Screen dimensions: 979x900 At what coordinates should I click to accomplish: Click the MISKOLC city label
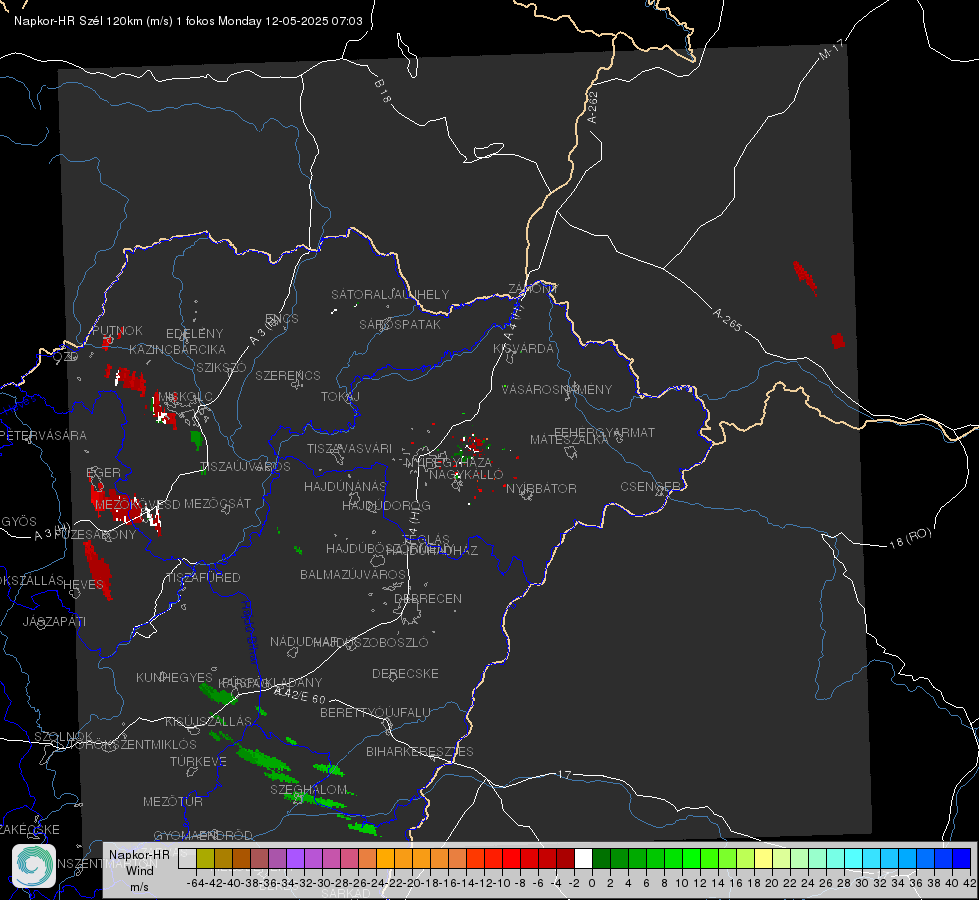click(185, 397)
